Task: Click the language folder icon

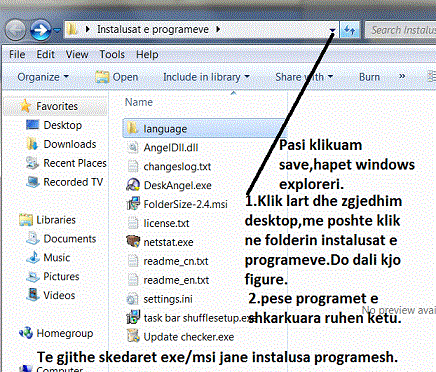Action: point(133,128)
